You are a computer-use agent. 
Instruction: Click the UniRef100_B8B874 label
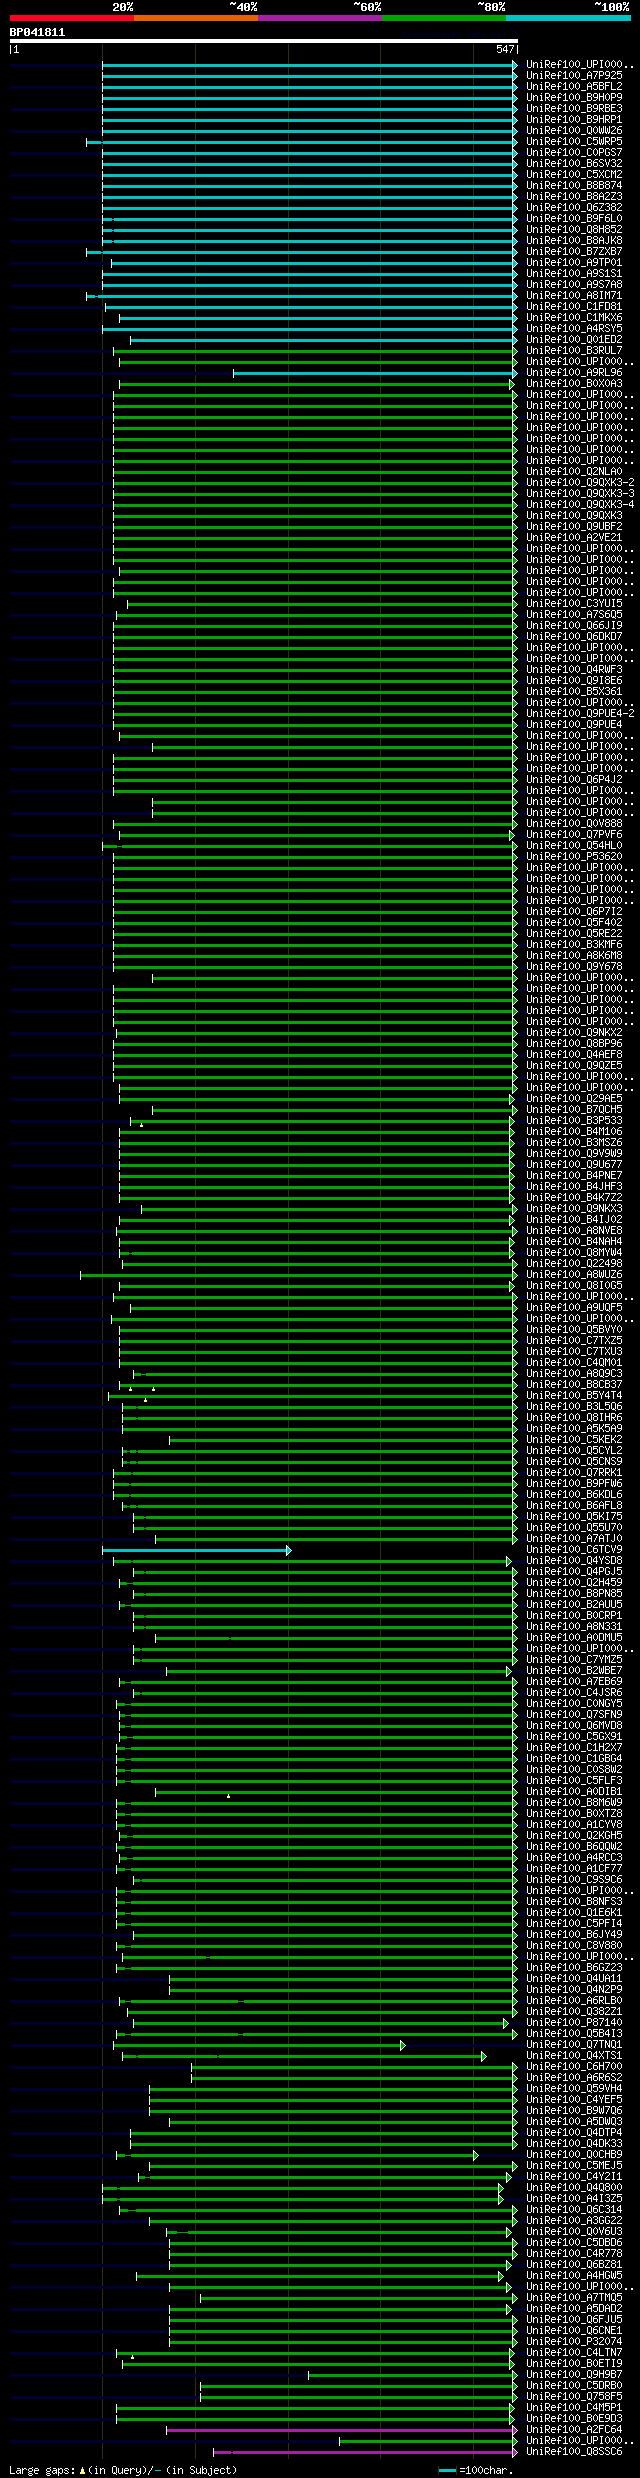pos(574,185)
